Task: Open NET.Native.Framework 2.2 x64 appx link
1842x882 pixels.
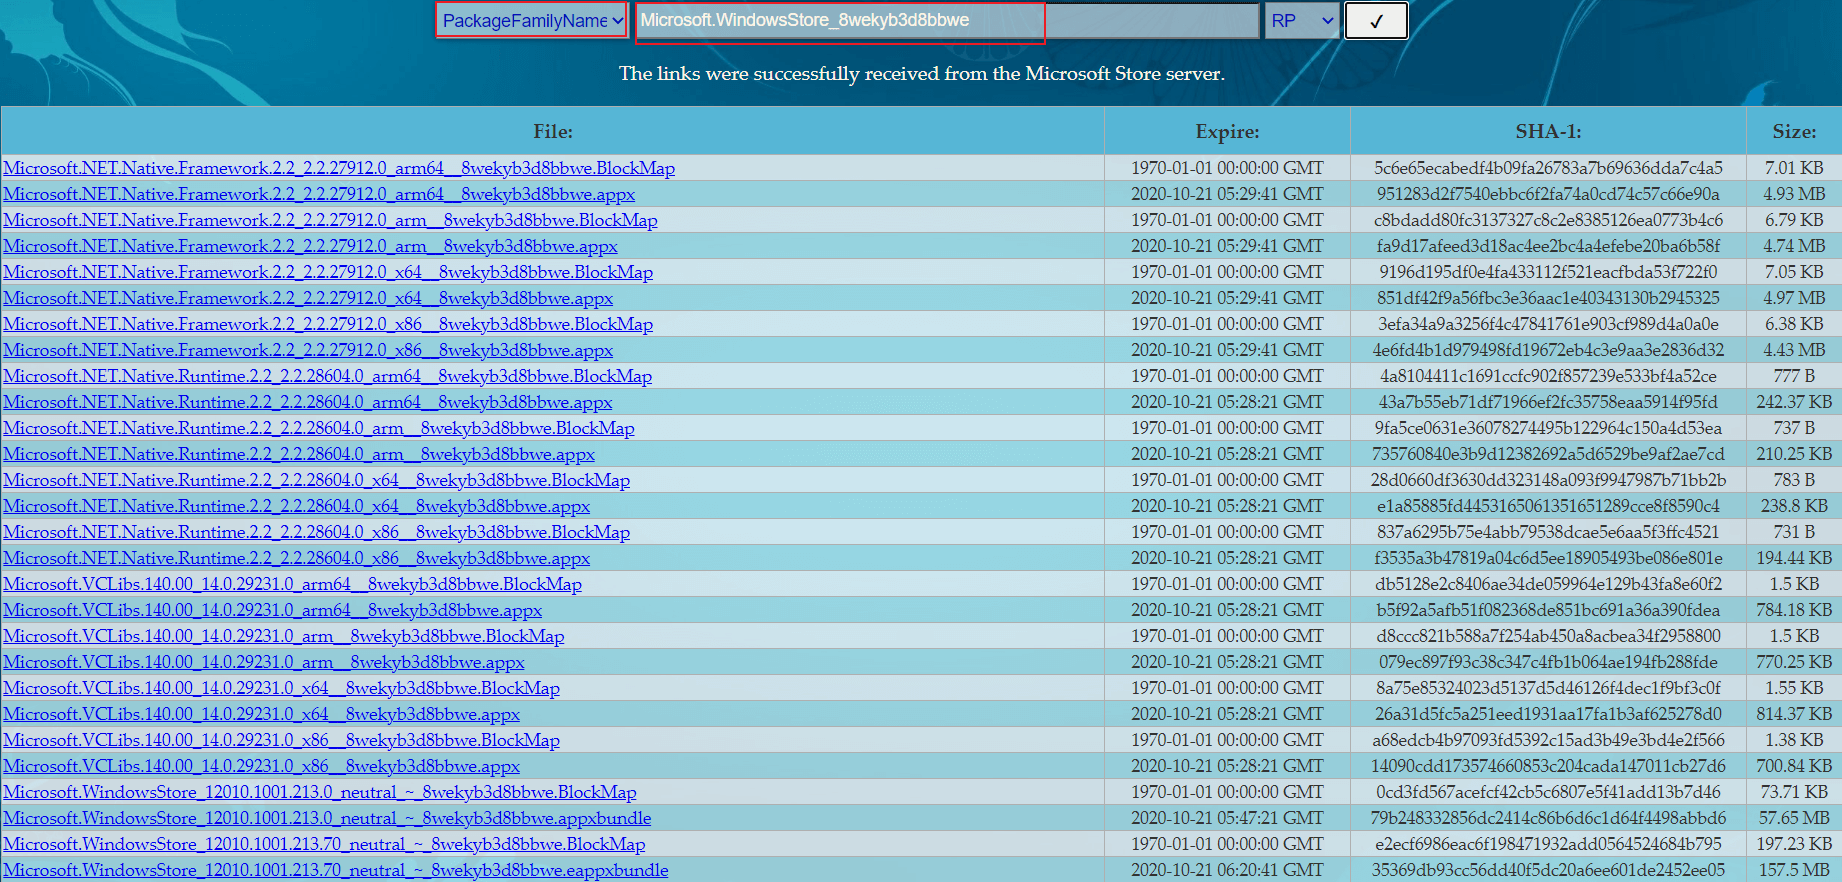Action: (308, 298)
